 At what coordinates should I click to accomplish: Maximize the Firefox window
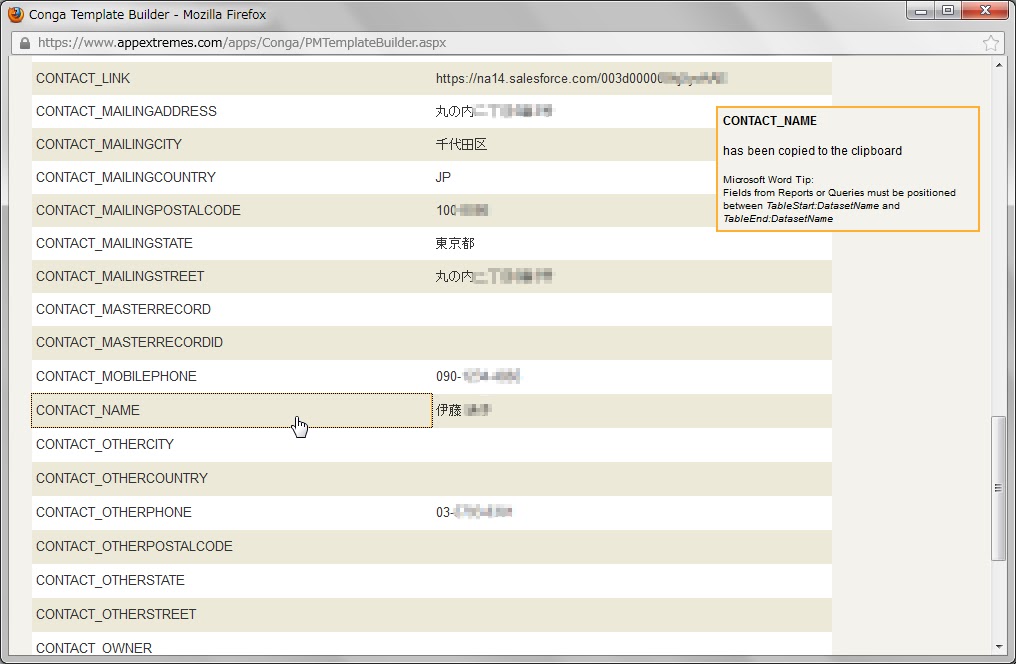[x=948, y=11]
